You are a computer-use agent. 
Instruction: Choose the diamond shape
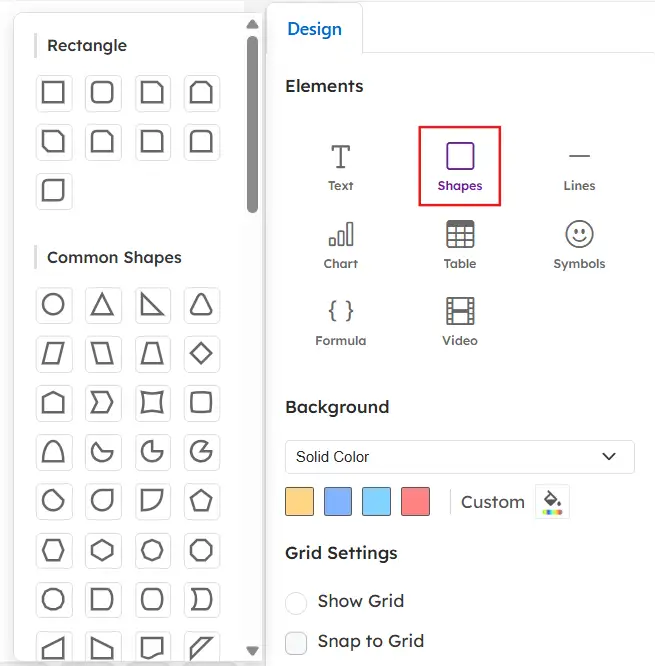(x=202, y=353)
